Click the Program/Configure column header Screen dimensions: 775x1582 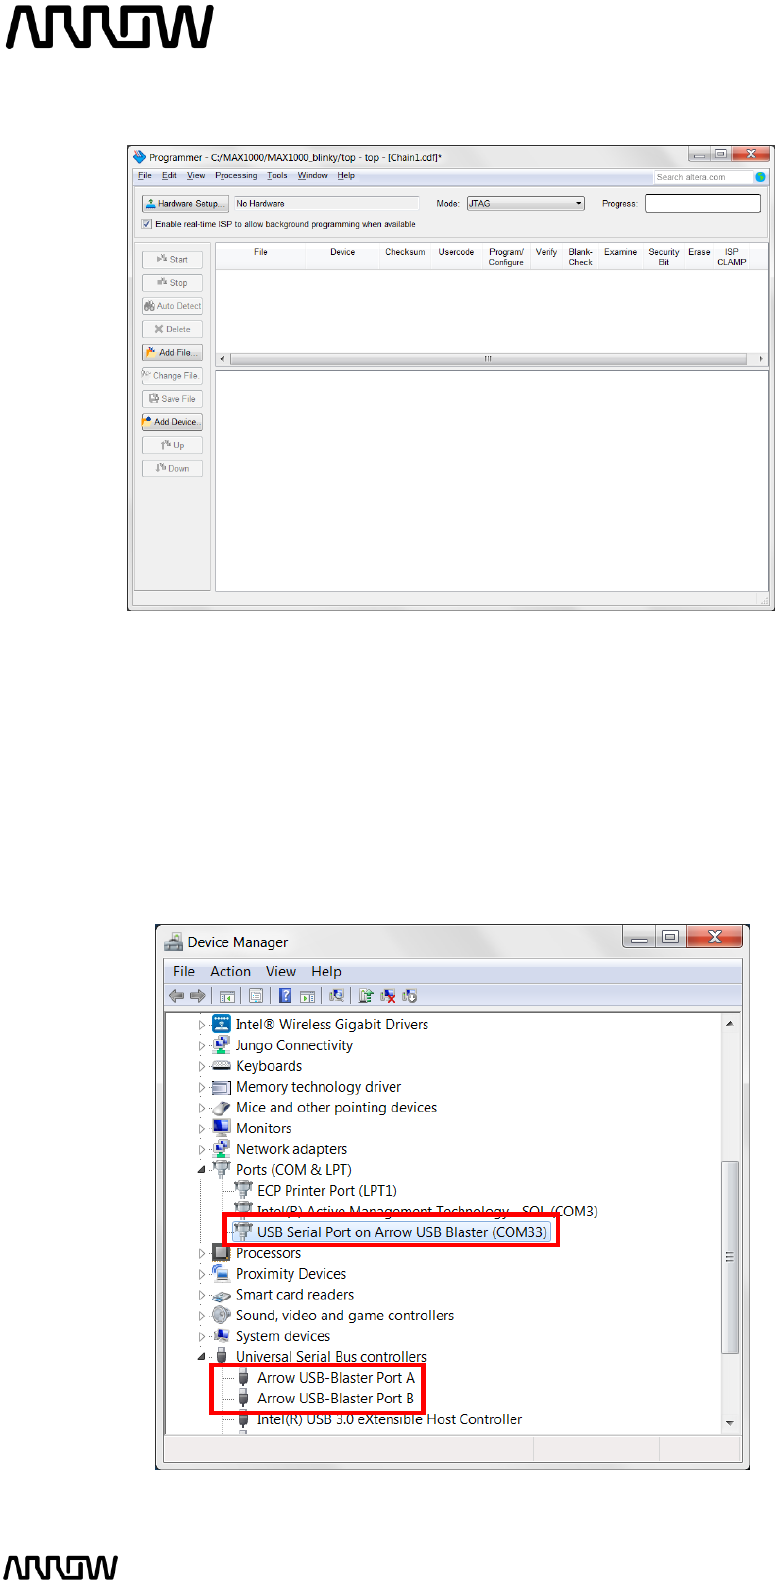506,257
